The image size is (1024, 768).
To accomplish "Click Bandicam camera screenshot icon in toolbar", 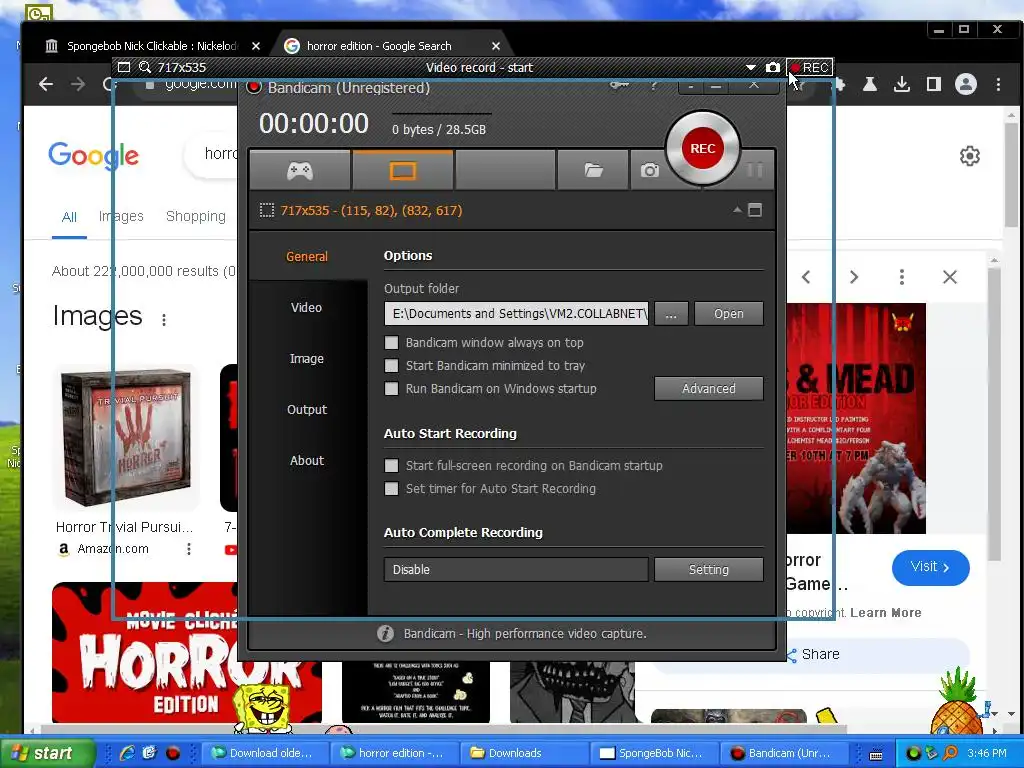I will click(649, 171).
